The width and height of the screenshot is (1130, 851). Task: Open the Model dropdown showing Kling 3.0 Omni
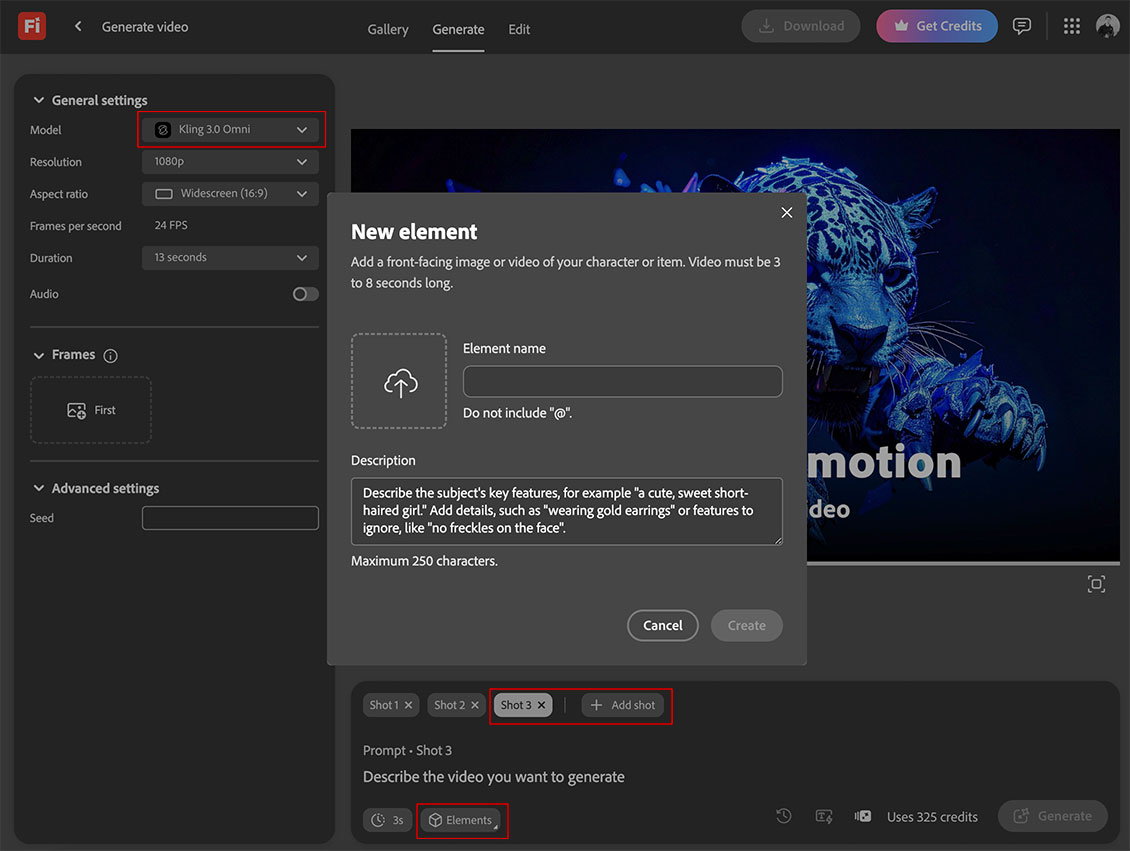pos(230,130)
